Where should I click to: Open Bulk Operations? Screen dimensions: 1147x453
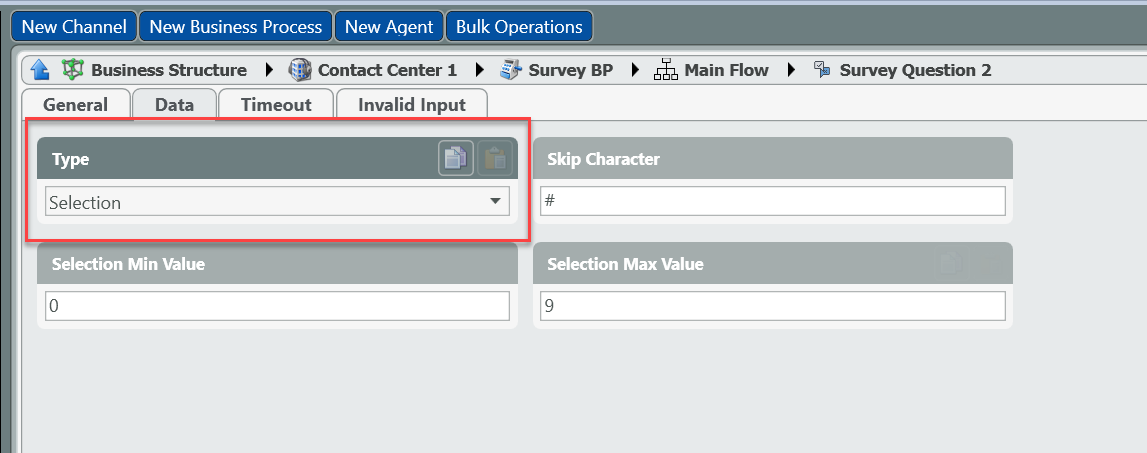point(519,27)
